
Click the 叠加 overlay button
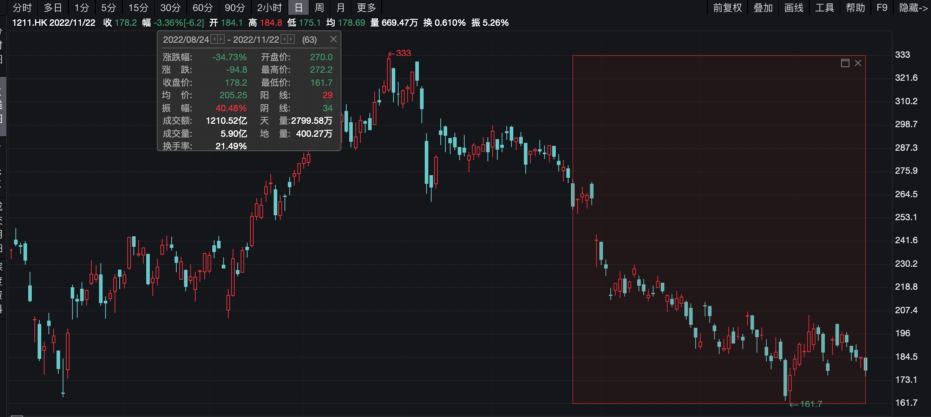click(x=763, y=7)
